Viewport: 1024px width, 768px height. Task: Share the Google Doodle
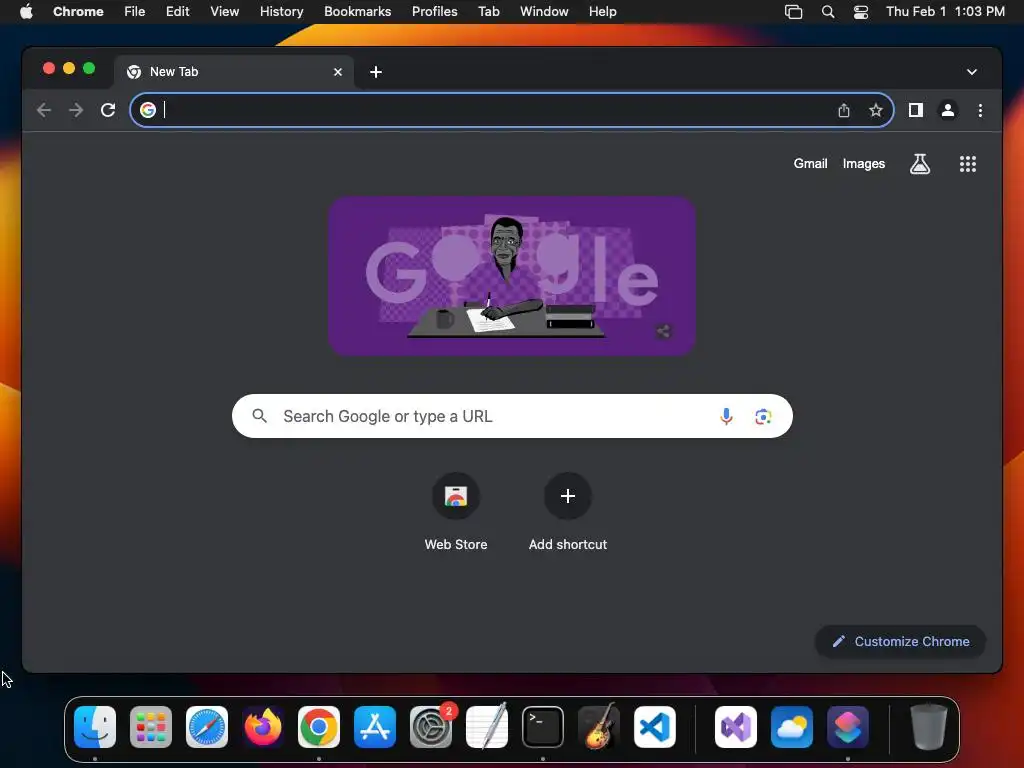tap(664, 331)
